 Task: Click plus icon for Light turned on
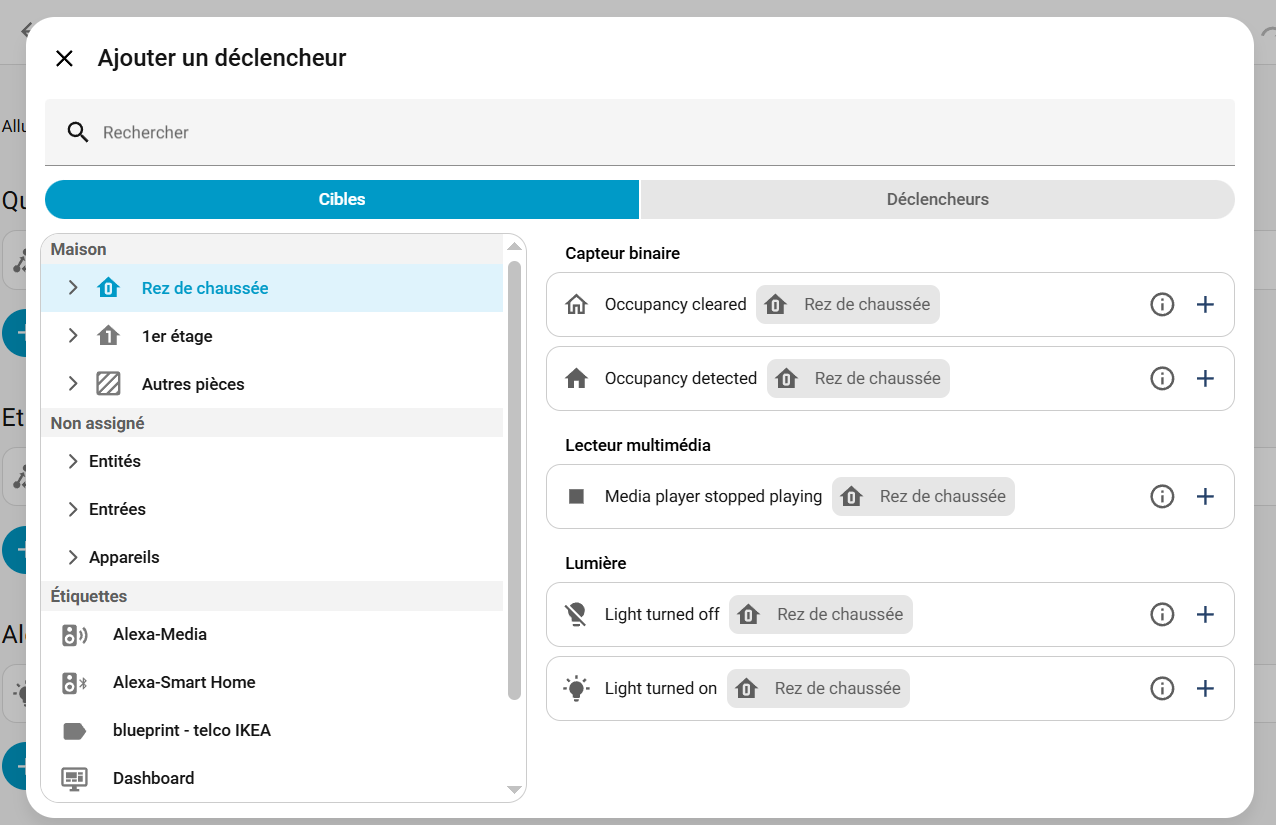point(1205,689)
